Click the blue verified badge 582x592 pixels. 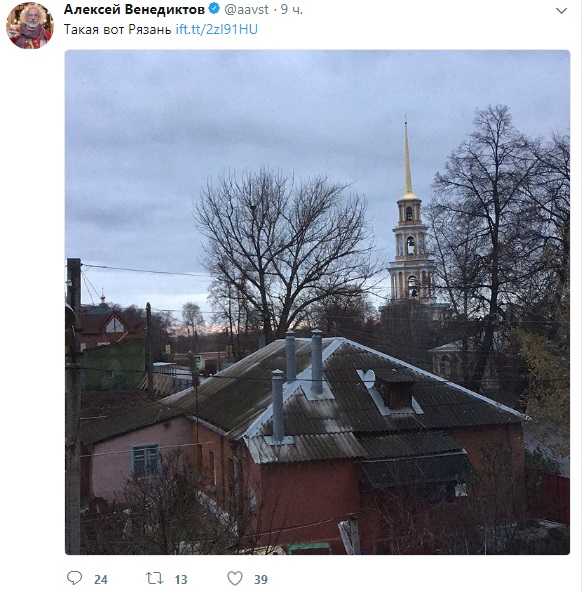(214, 9)
